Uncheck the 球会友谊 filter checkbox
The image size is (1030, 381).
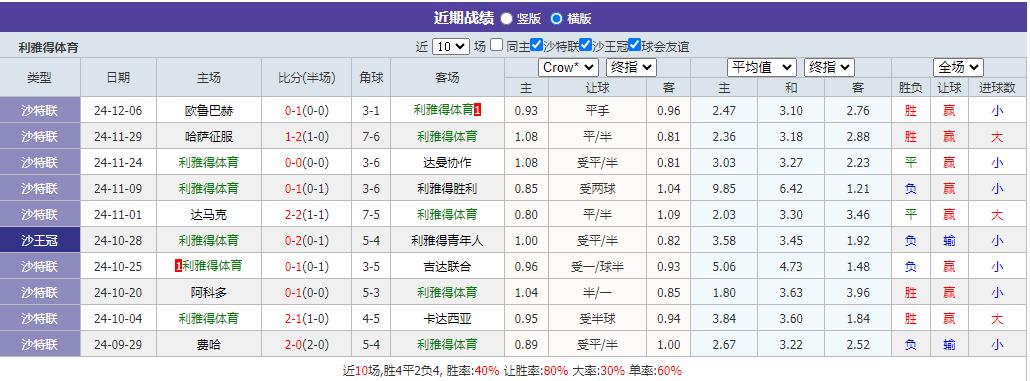tap(635, 45)
